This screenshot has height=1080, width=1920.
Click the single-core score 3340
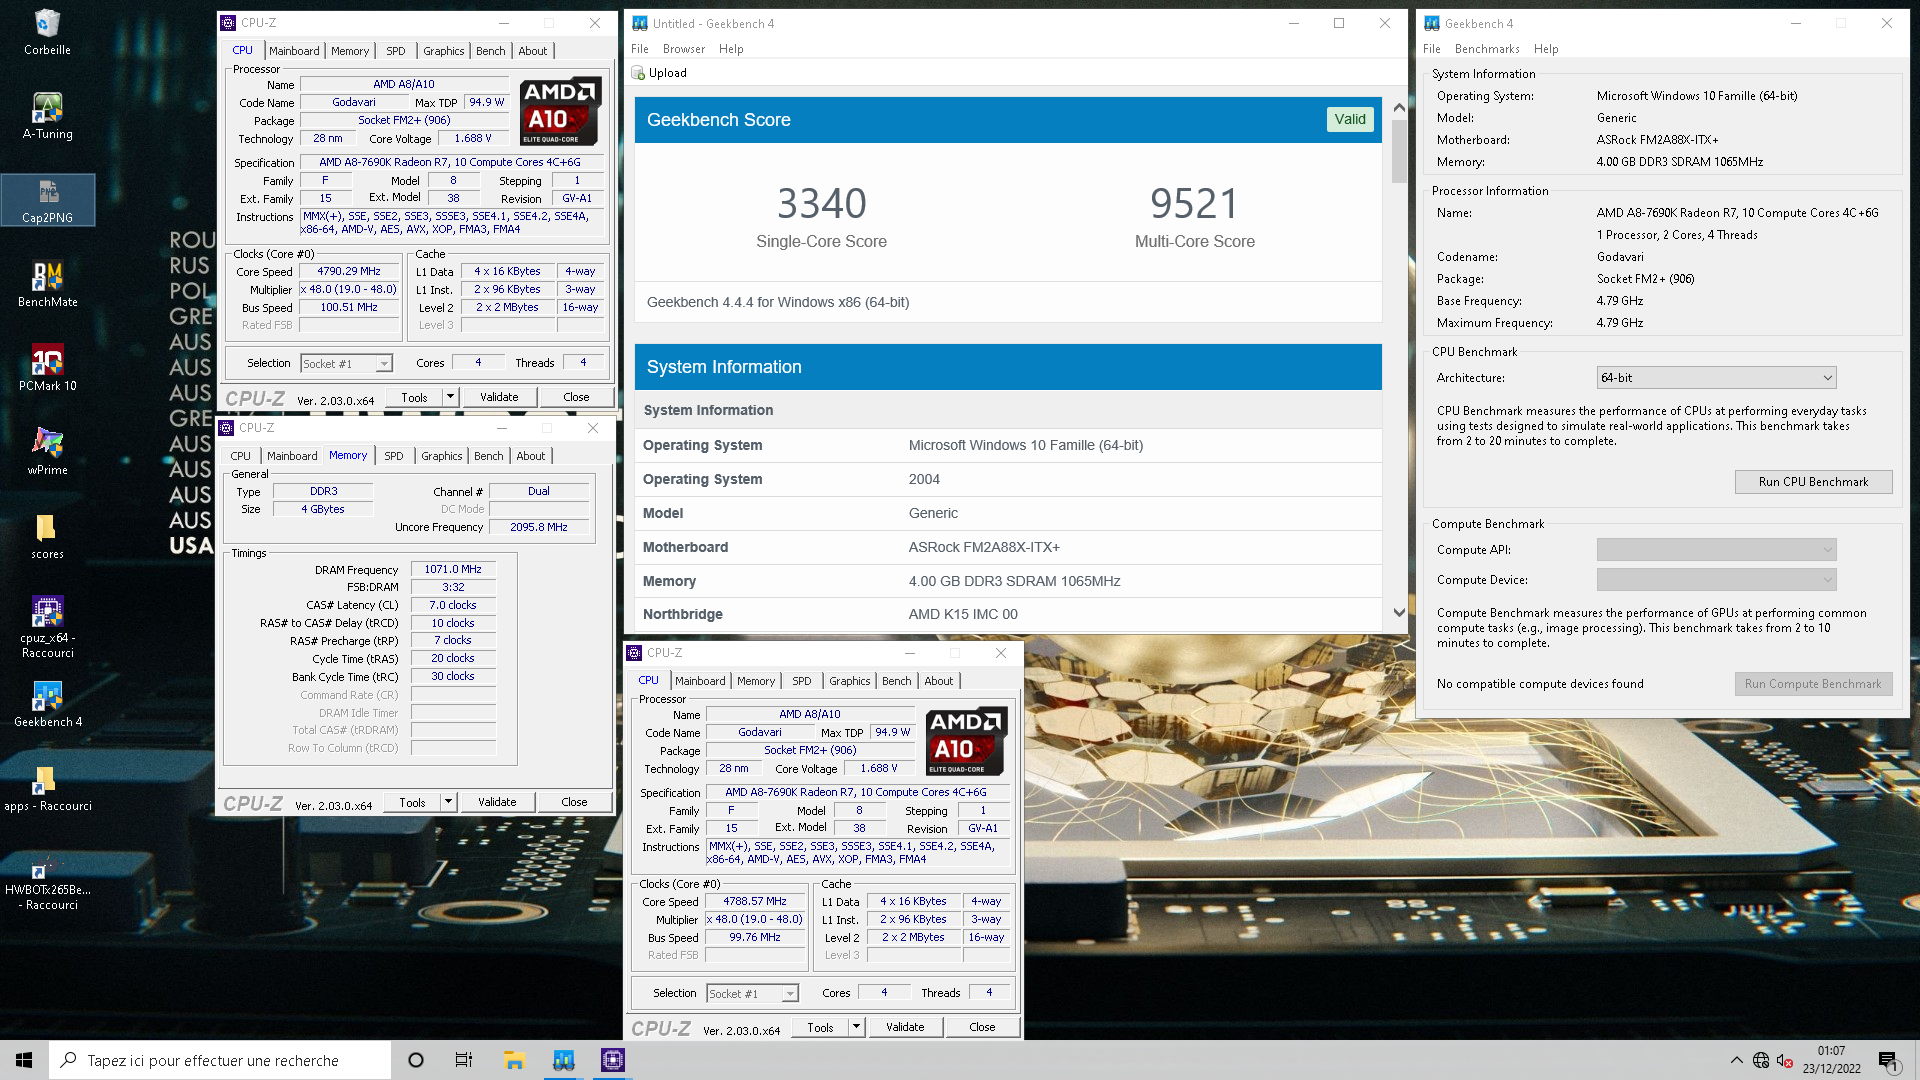822,204
